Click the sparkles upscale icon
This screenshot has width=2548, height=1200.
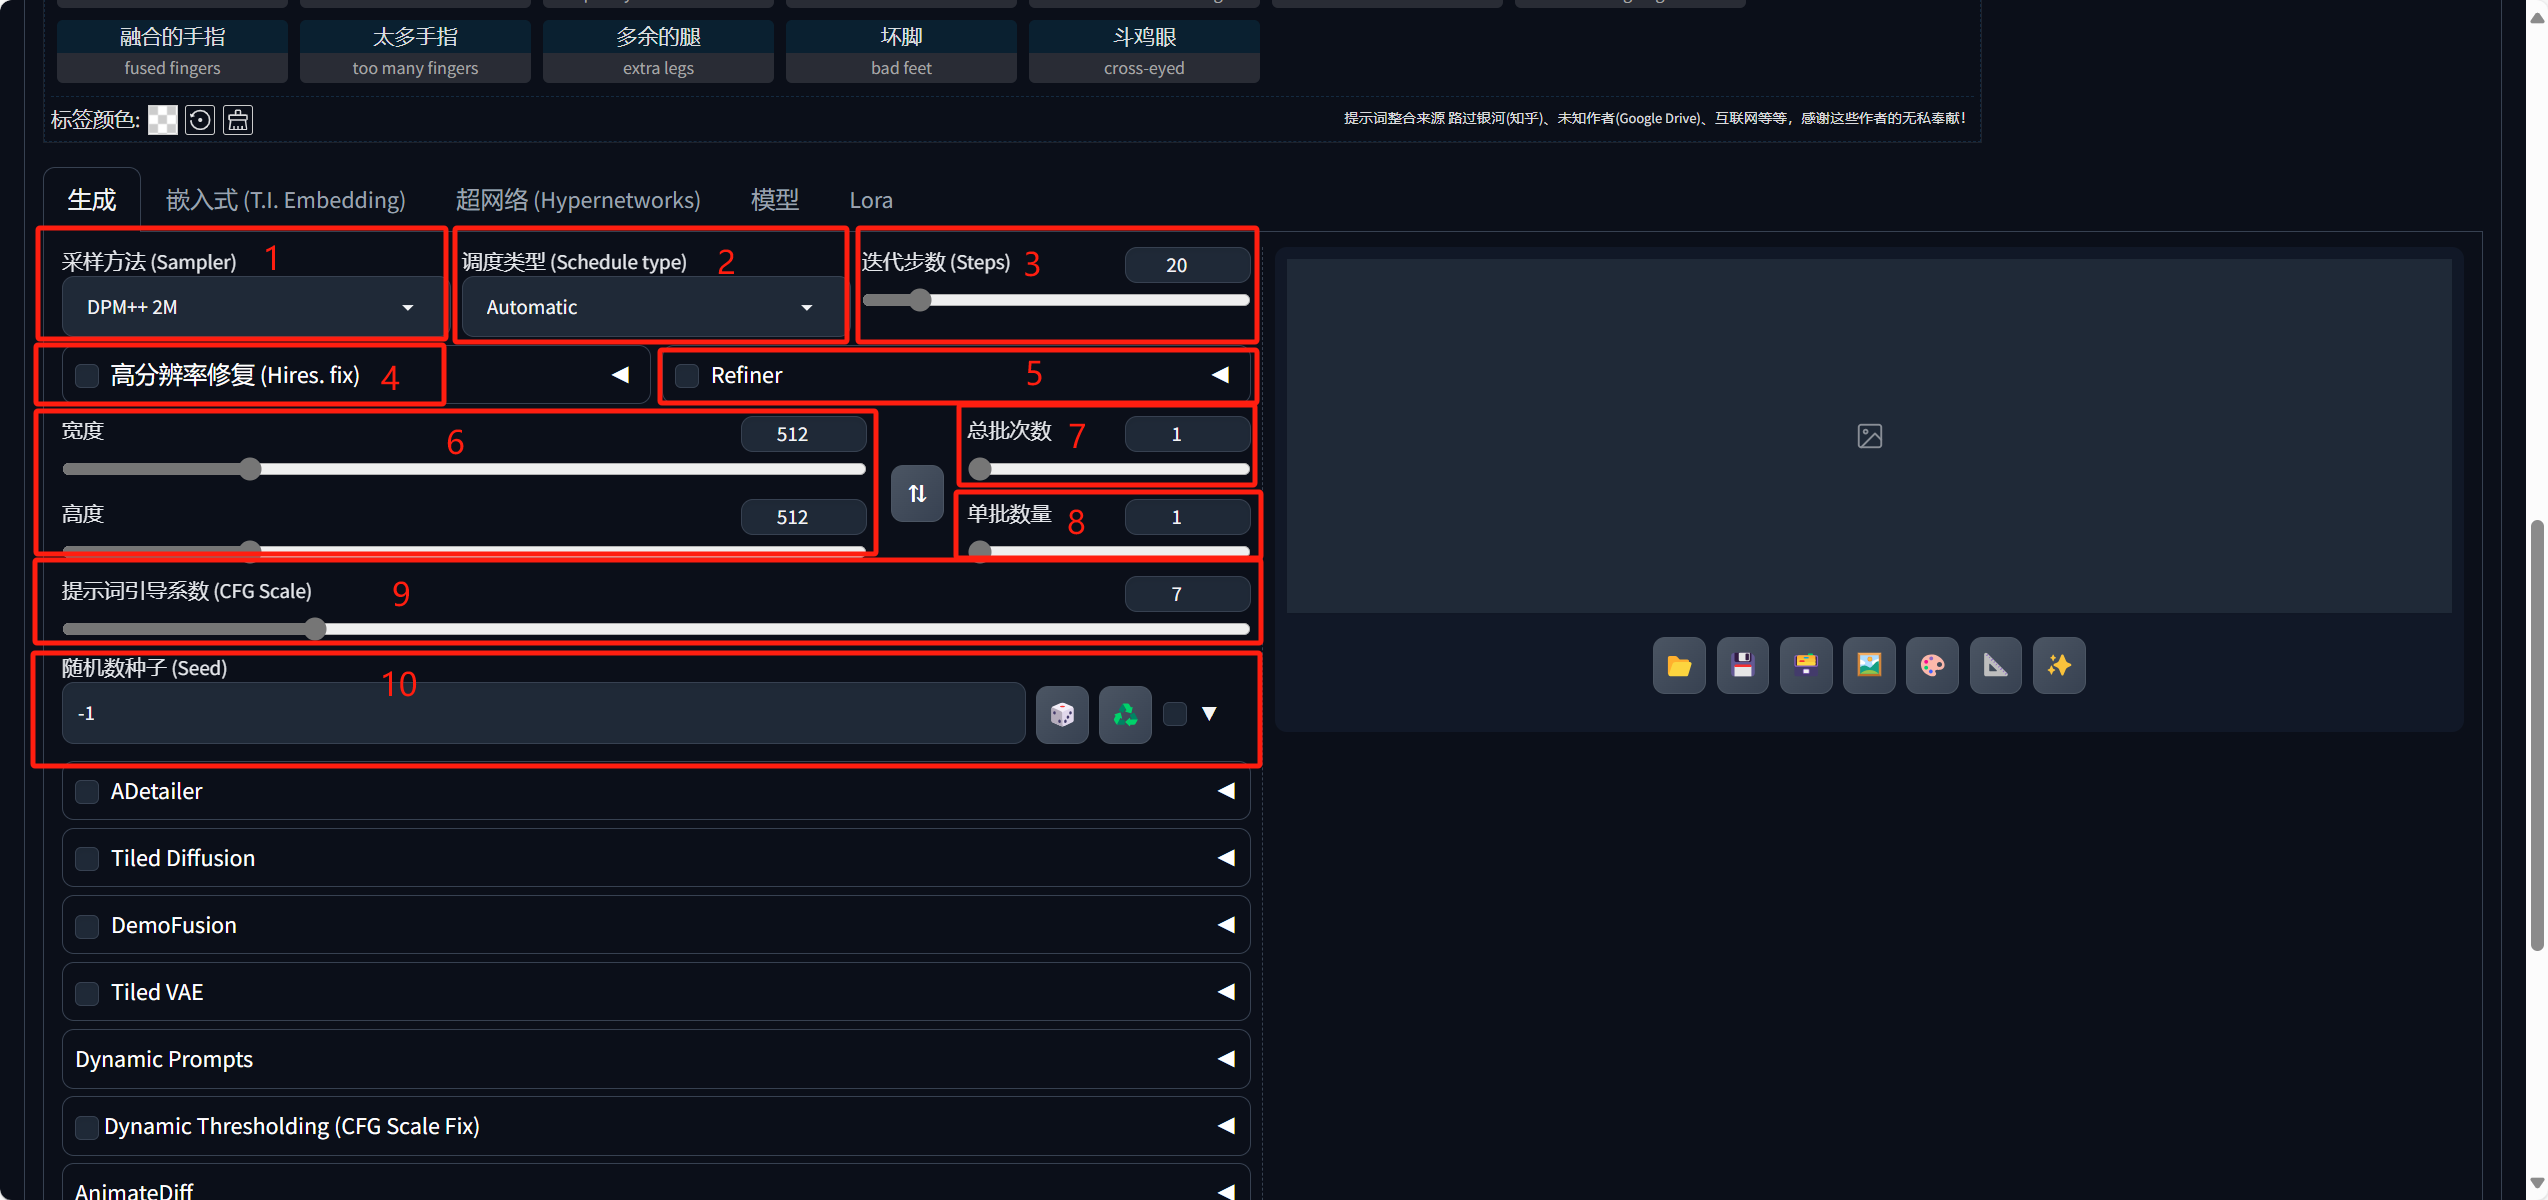[x=2058, y=665]
